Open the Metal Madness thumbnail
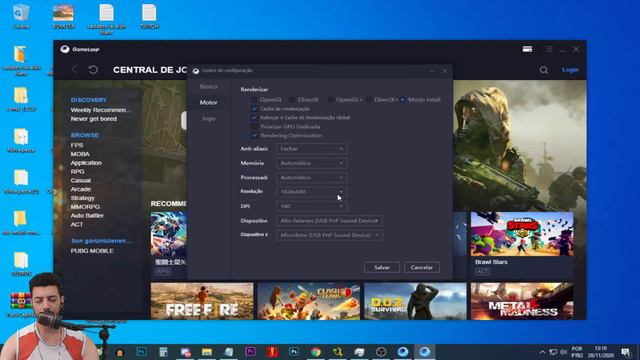 point(522,301)
